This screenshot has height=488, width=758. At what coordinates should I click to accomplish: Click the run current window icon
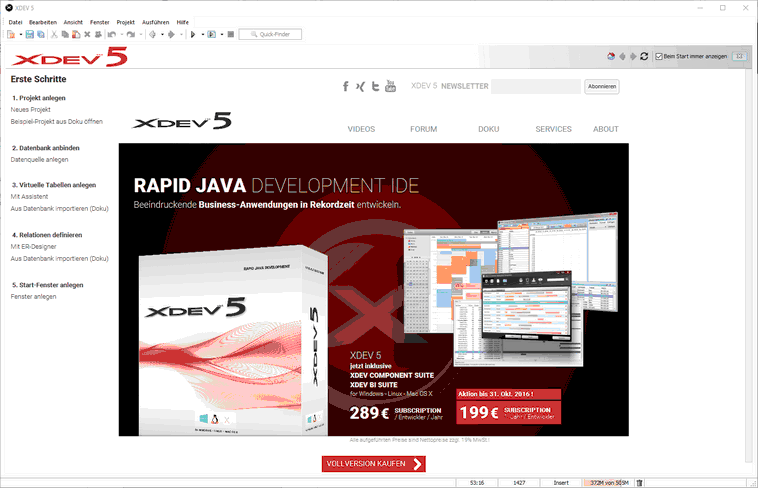[x=212, y=34]
